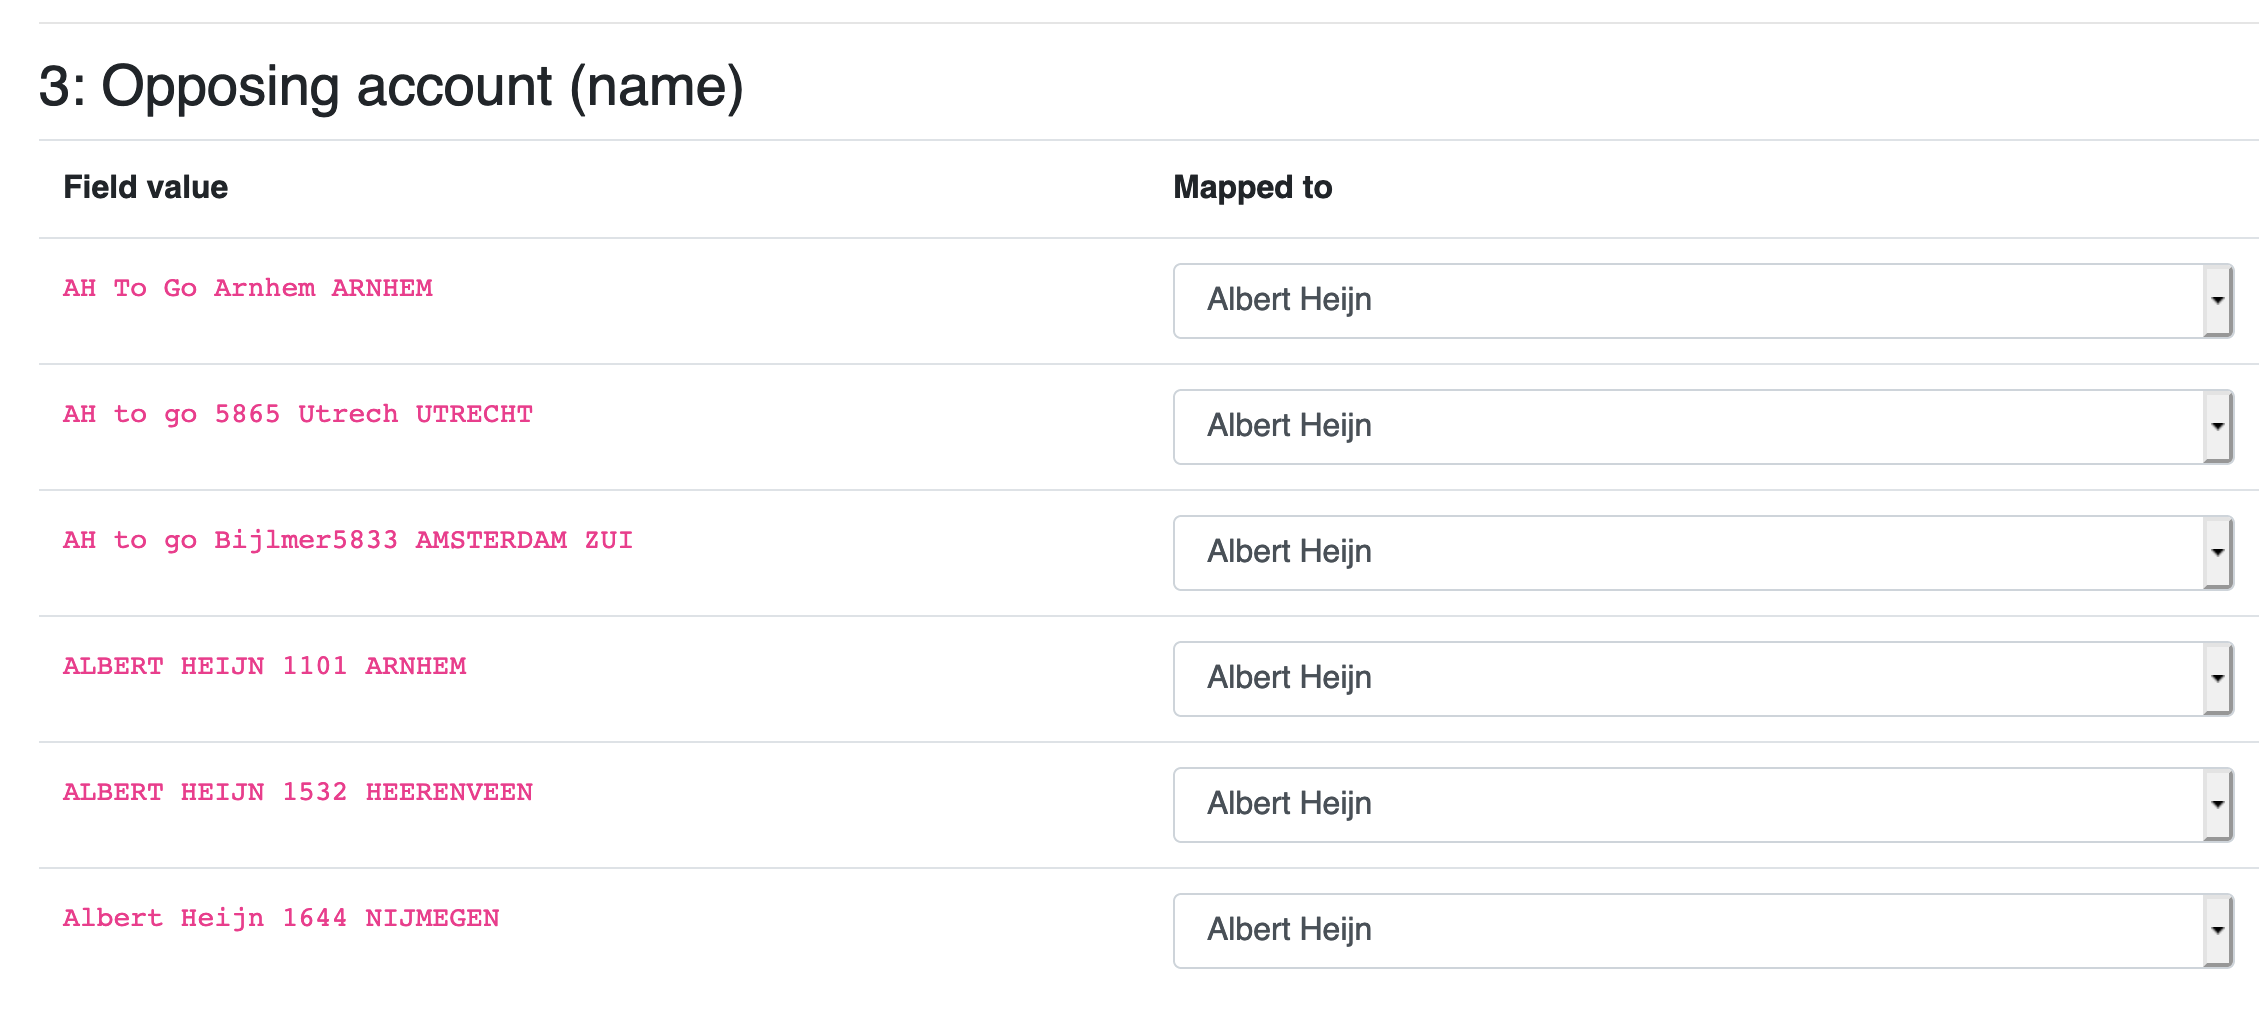Screen dimensions: 2264x1012
Task: Open the dropdown for AH to go 5865 Utrech UTRECHT
Action: click(1700, 427)
